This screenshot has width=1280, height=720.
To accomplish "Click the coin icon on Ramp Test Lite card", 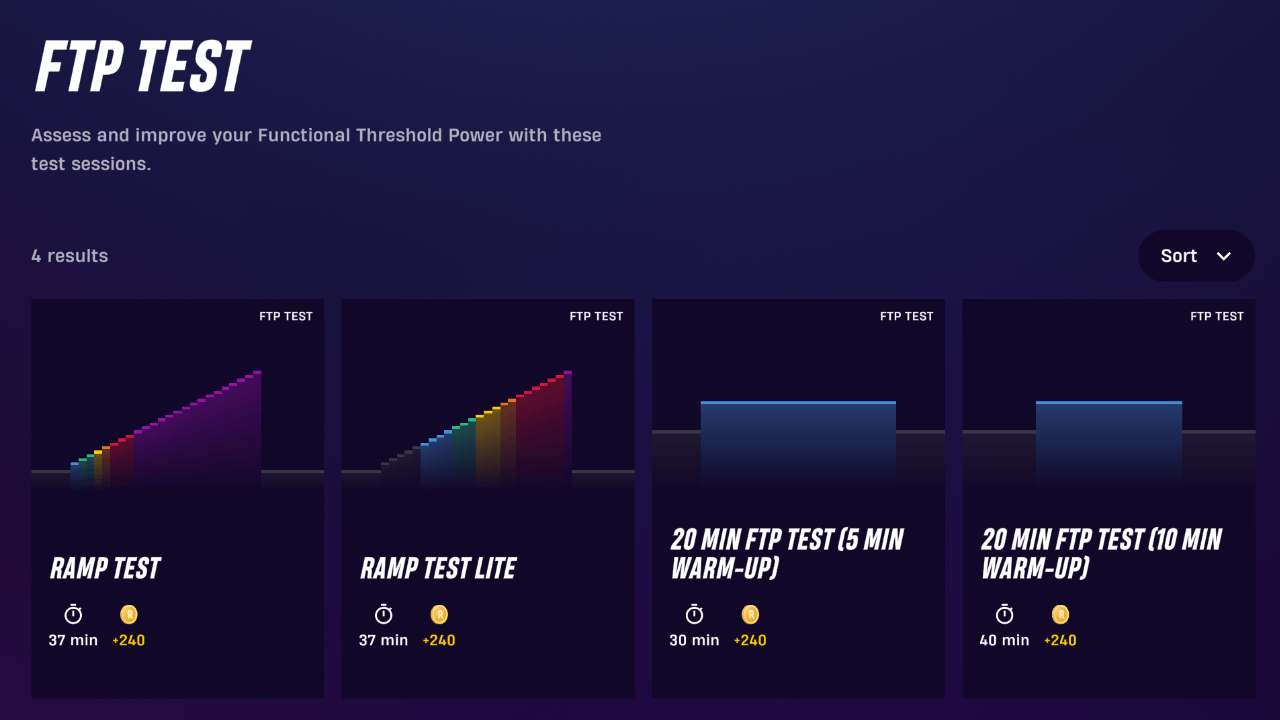I will [438, 614].
